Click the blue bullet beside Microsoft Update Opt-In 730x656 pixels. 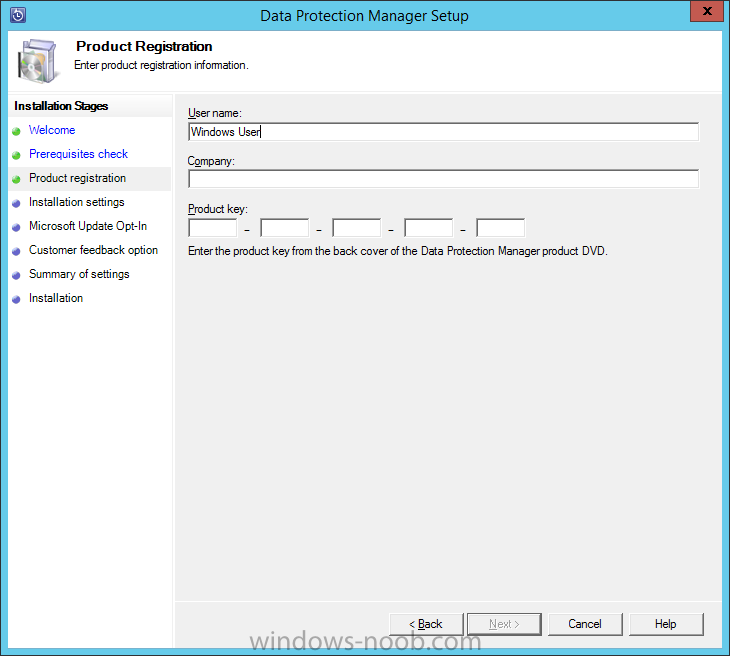tap(16, 227)
